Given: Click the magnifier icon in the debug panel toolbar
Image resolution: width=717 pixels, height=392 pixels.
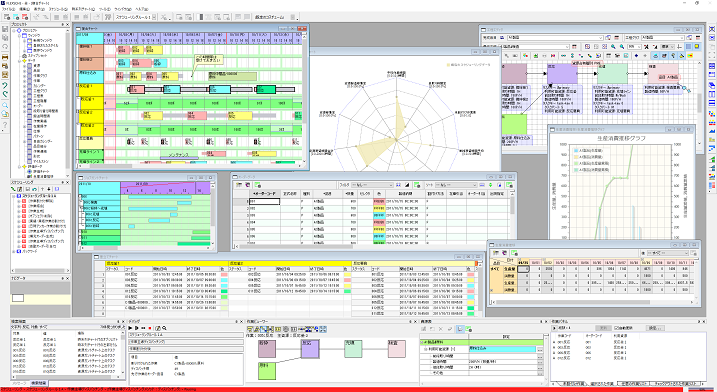Looking at the screenshot, I should point(164,328).
